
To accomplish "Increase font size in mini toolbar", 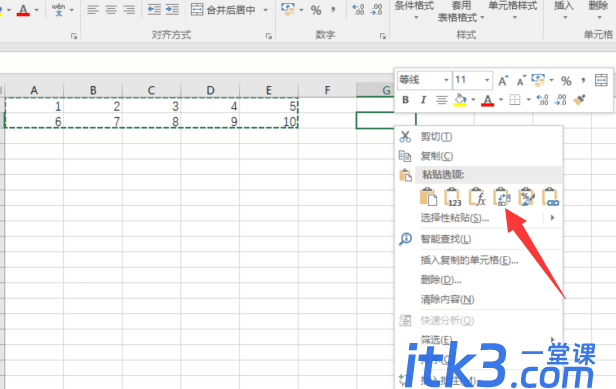I will coord(503,80).
